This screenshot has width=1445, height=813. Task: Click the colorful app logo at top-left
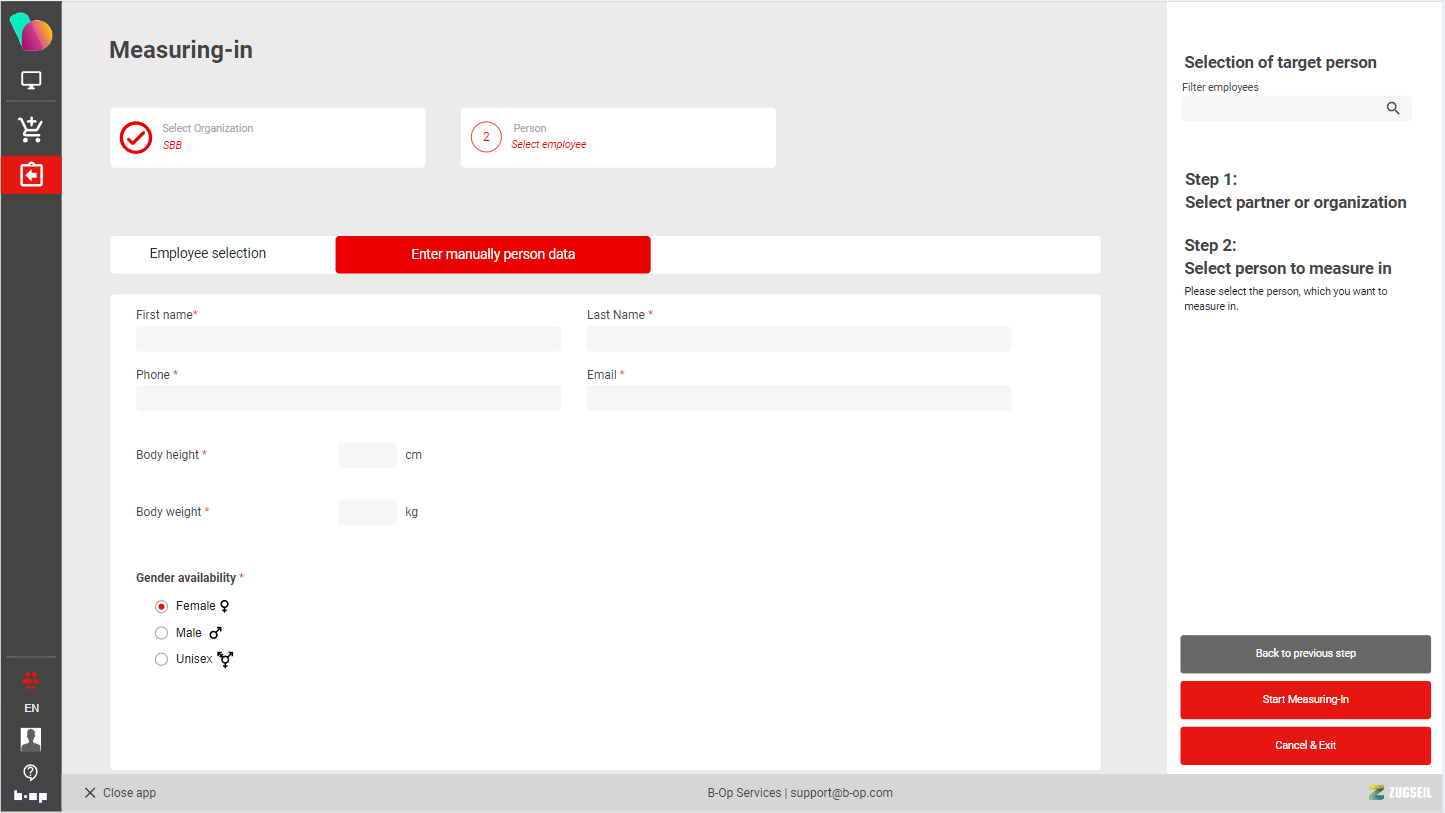(x=31, y=32)
